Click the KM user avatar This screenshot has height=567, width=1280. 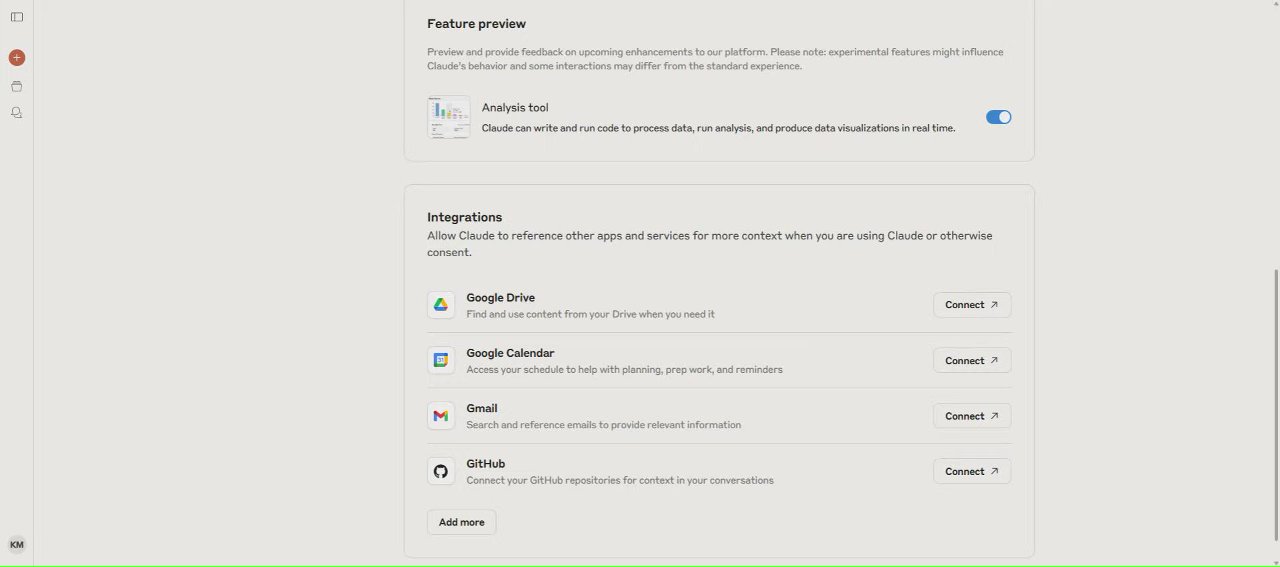click(17, 545)
